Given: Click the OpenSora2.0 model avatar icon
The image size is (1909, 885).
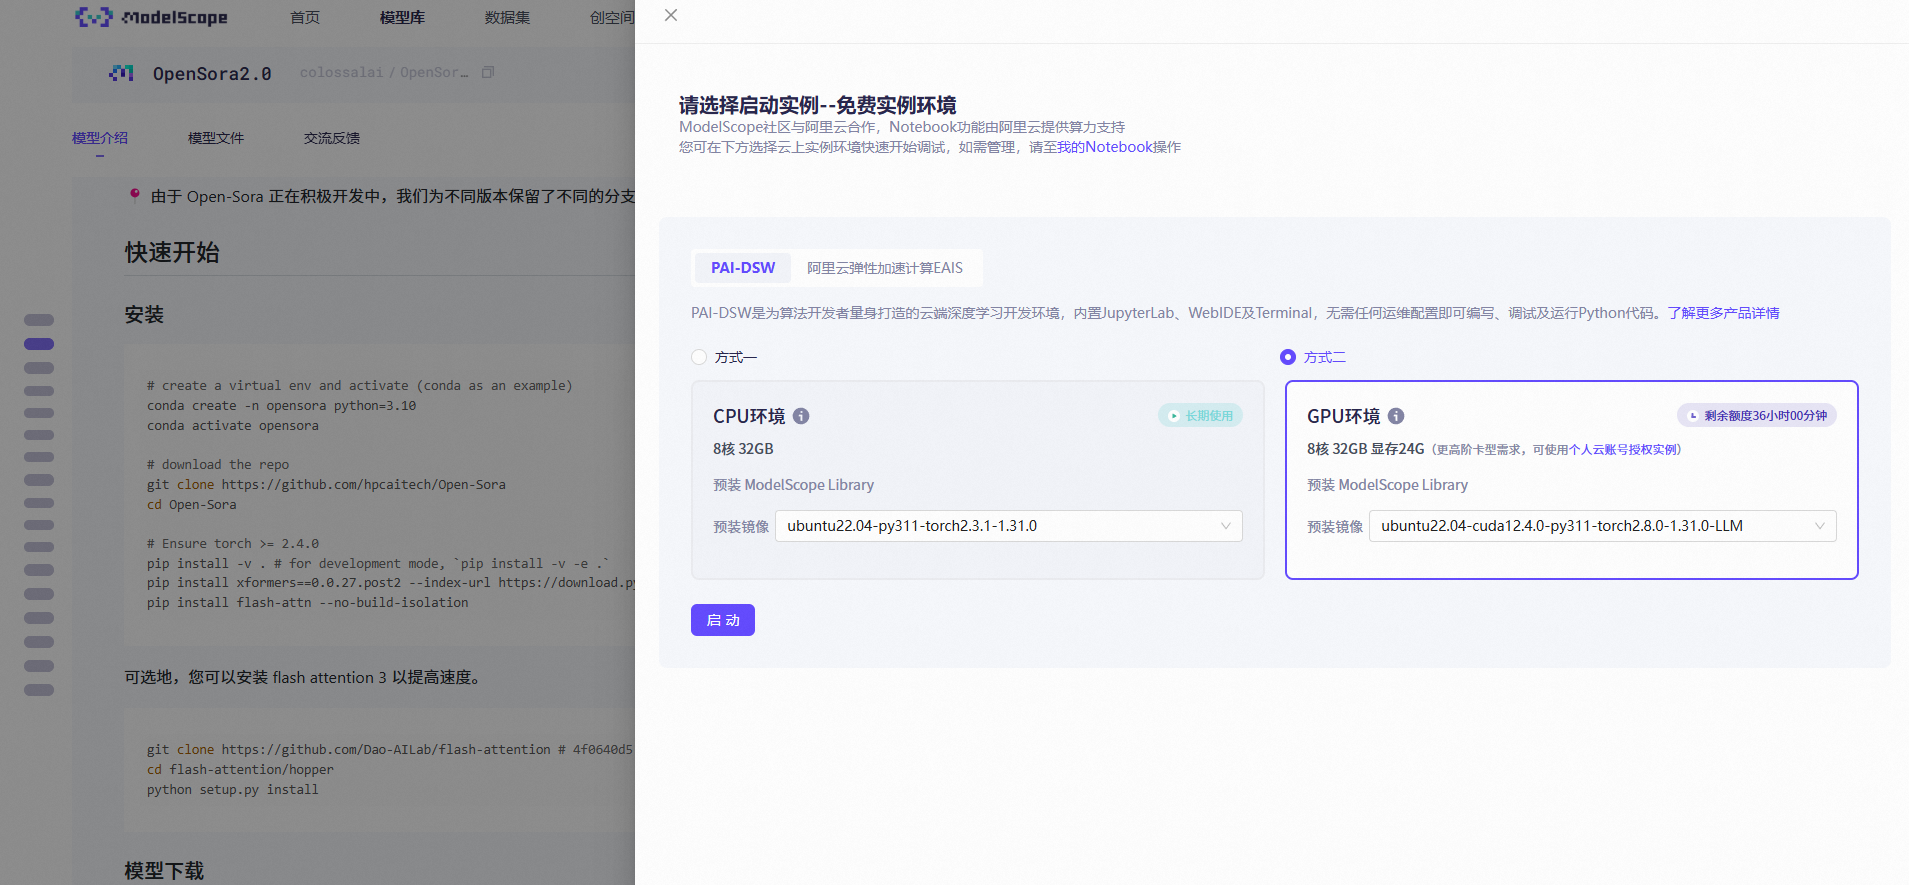Looking at the screenshot, I should [x=121, y=73].
